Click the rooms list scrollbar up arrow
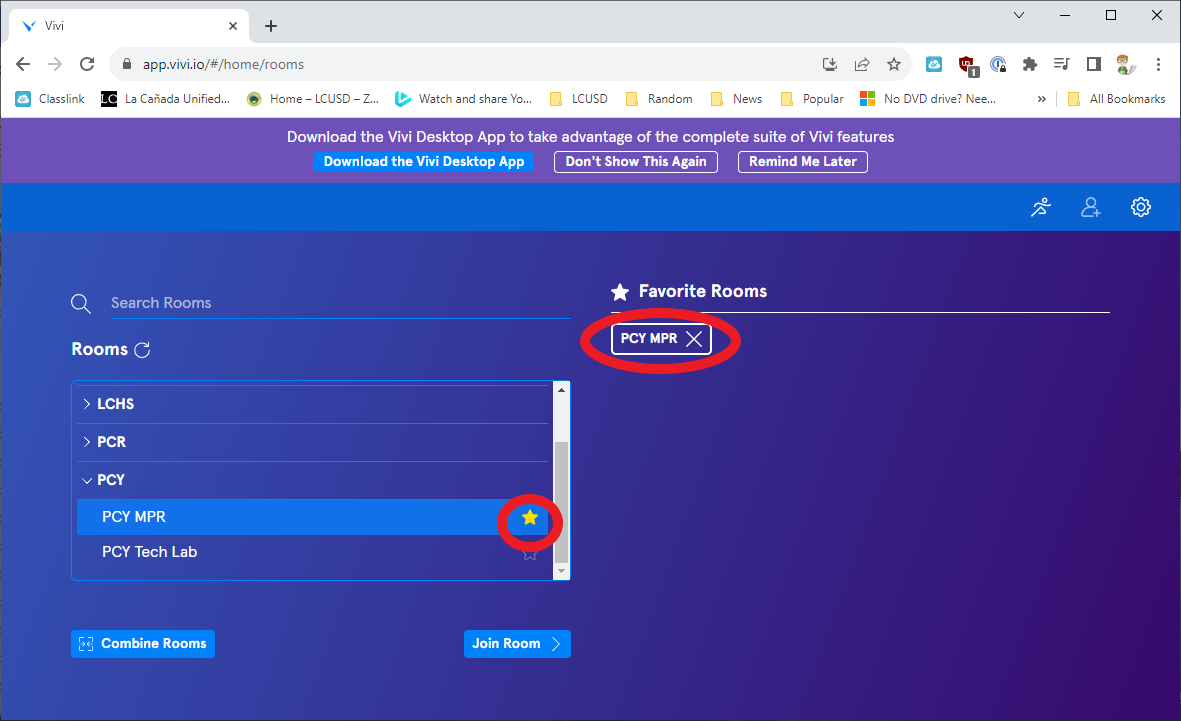 [561, 390]
